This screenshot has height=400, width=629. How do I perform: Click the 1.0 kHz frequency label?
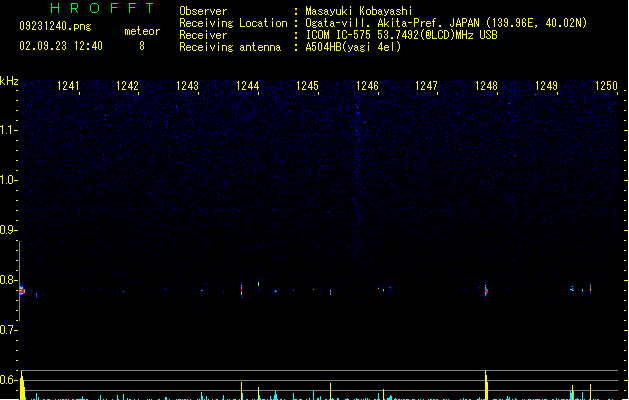[8, 180]
